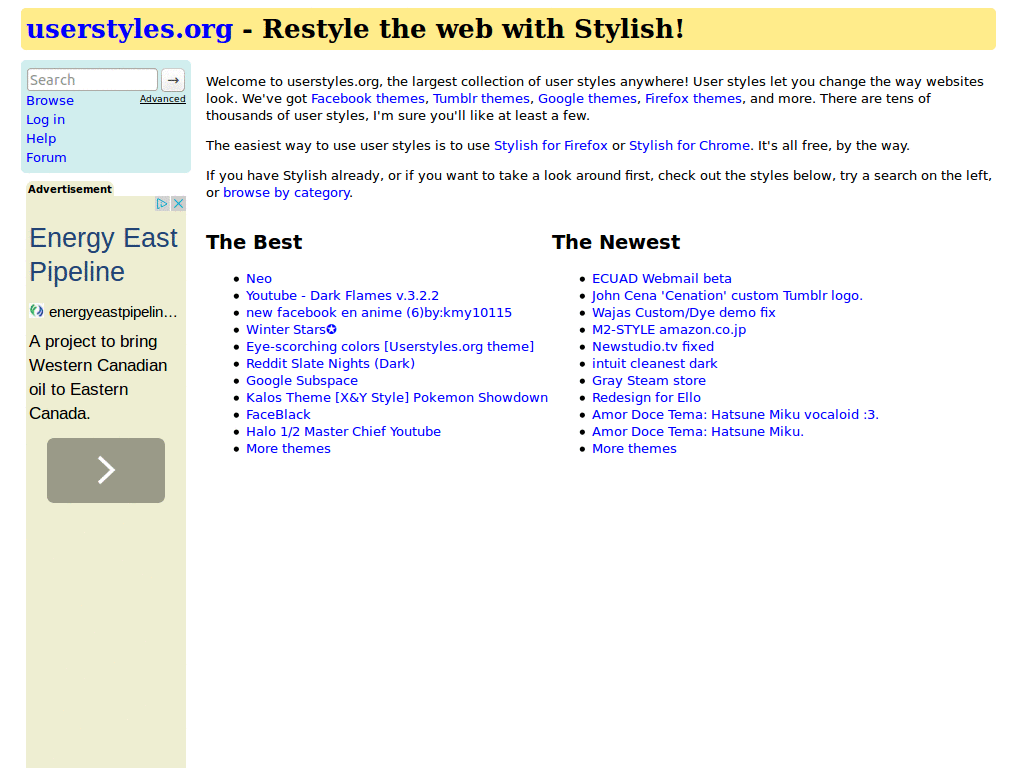Click the userstyles.org header link

[x=129, y=29]
